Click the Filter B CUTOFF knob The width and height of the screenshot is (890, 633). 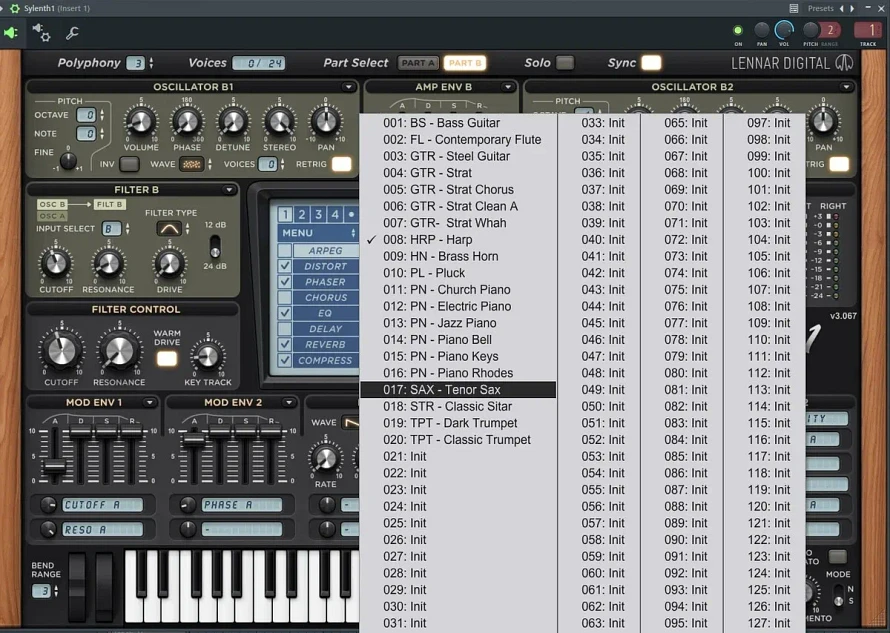[56, 263]
